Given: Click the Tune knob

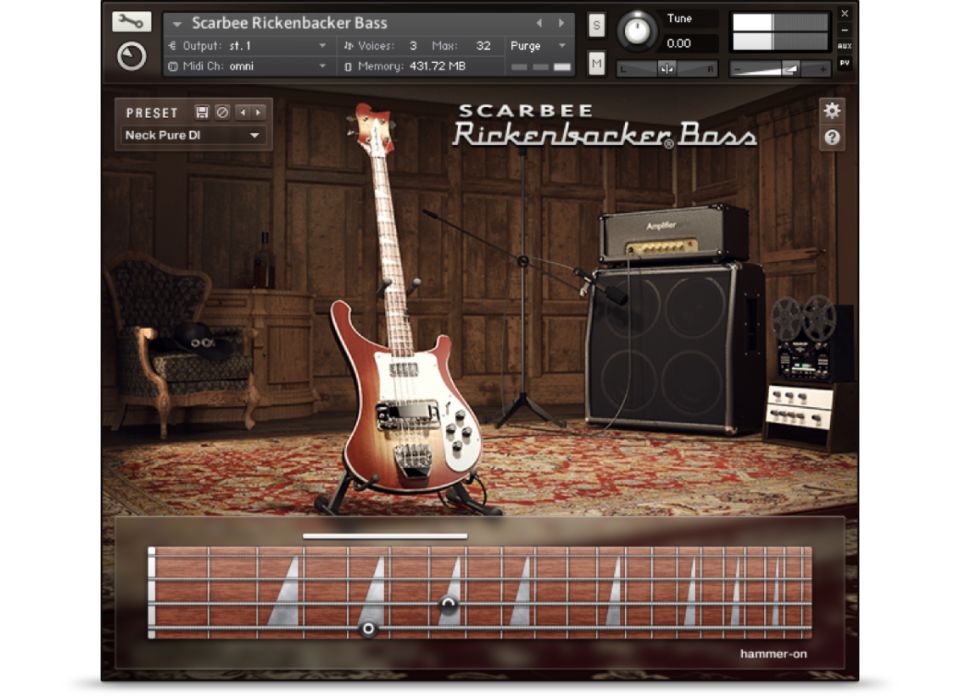Looking at the screenshot, I should pyautogui.click(x=635, y=30).
